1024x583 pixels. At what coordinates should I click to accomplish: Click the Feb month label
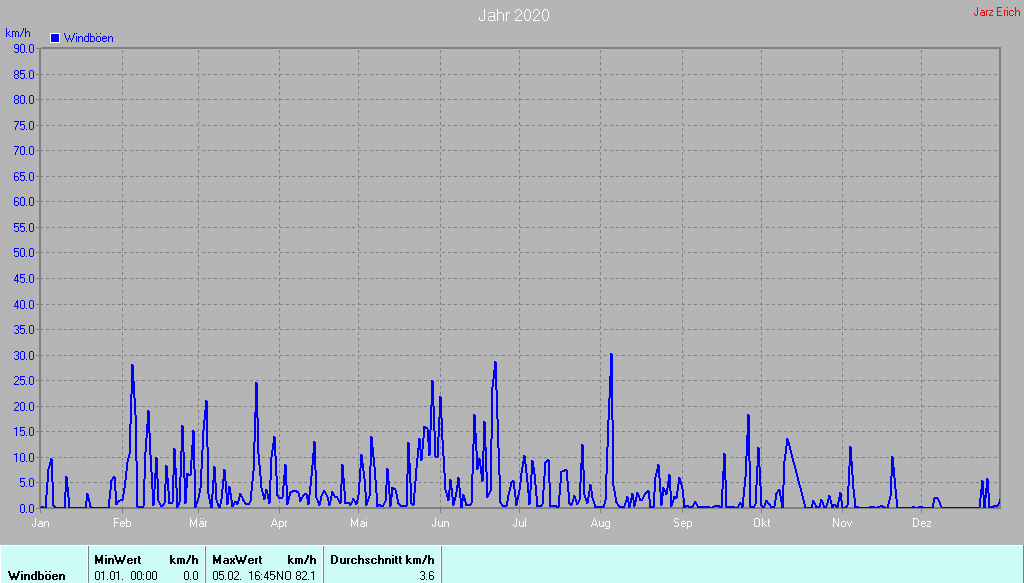pyautogui.click(x=122, y=523)
